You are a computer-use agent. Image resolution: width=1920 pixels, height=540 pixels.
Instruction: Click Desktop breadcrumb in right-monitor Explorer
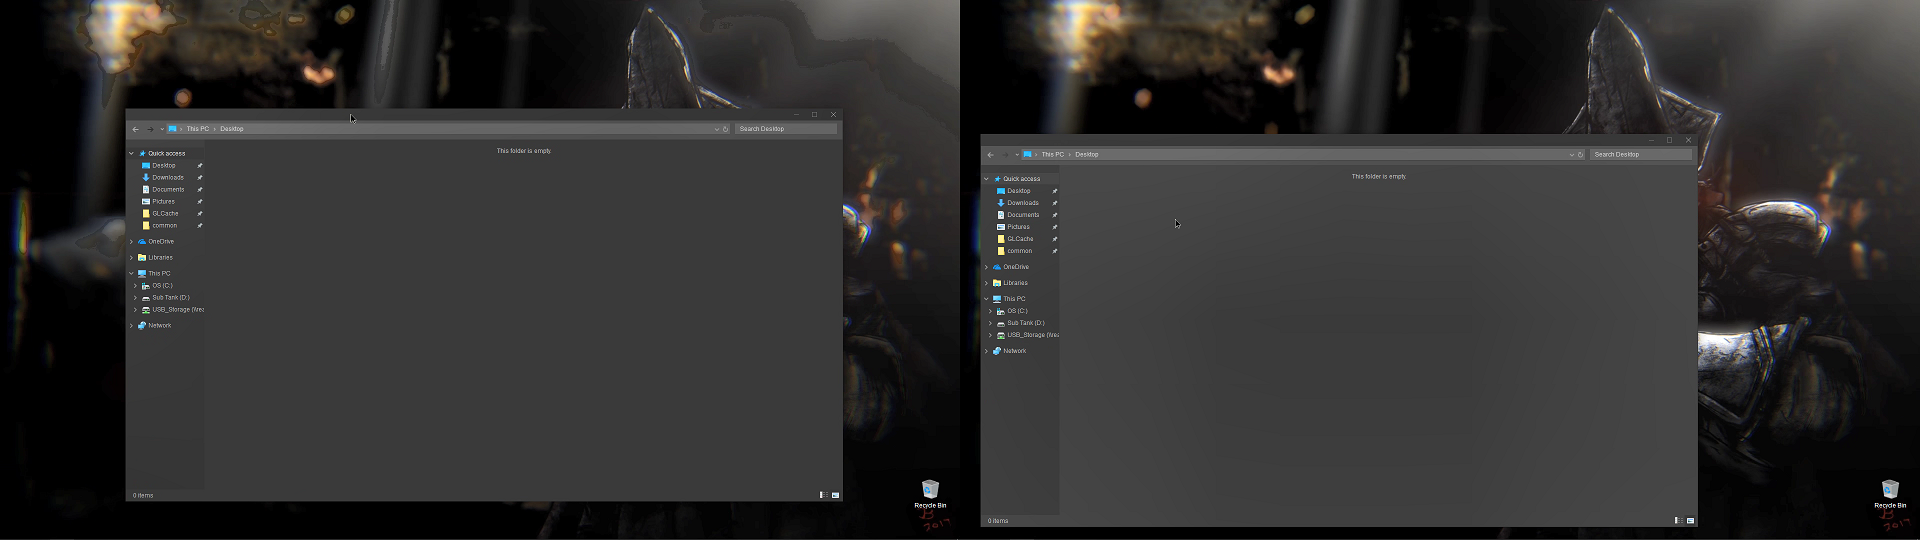click(1087, 155)
